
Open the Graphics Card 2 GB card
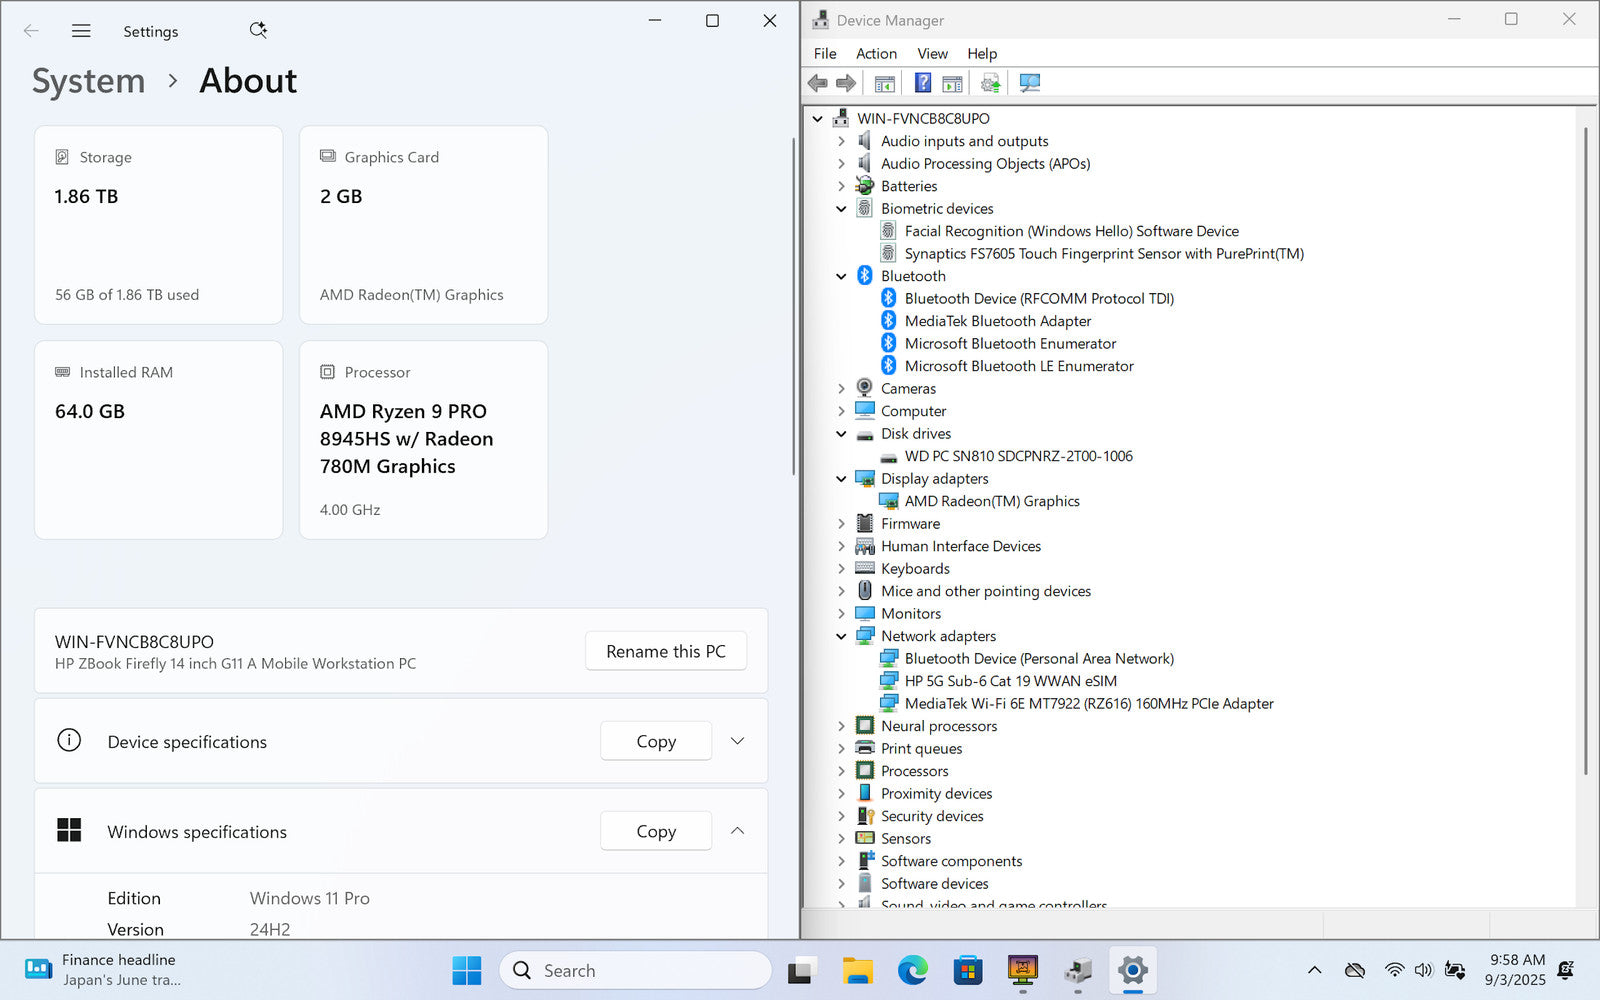[x=424, y=225]
